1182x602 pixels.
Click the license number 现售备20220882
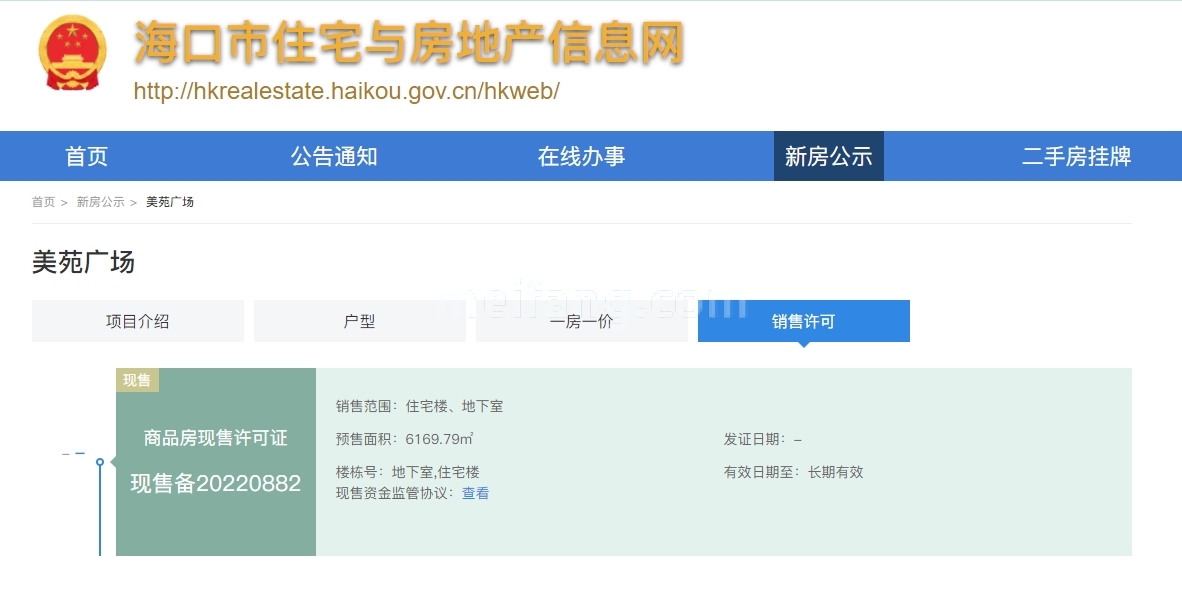215,484
